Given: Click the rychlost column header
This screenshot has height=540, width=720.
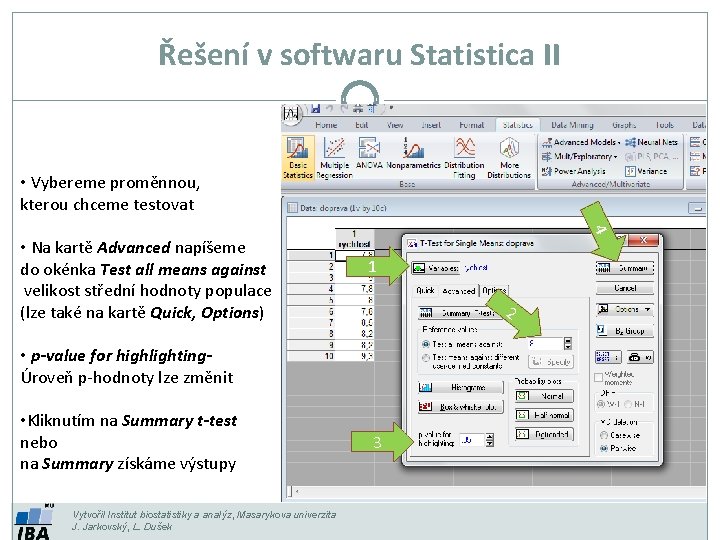Looking at the screenshot, I should pyautogui.click(x=354, y=239).
